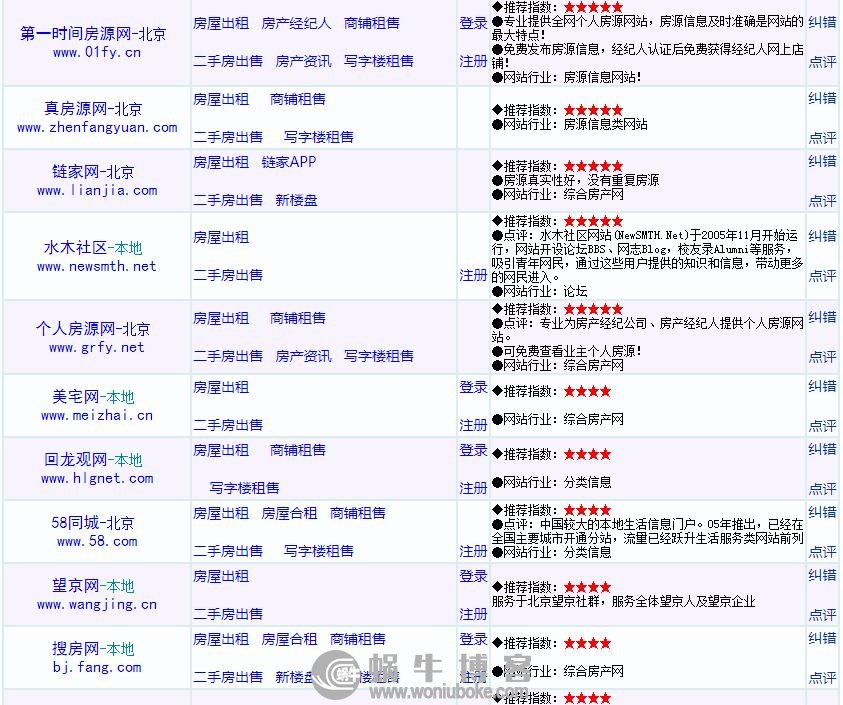The width and height of the screenshot is (843, 705).
Task: Click 房屋出租 in 望京网 row
Action: pyautogui.click(x=221, y=576)
